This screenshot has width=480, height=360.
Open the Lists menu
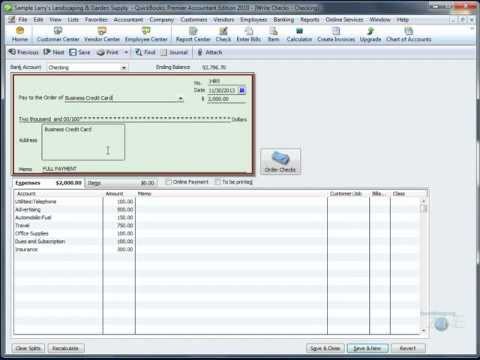pyautogui.click(x=73, y=20)
